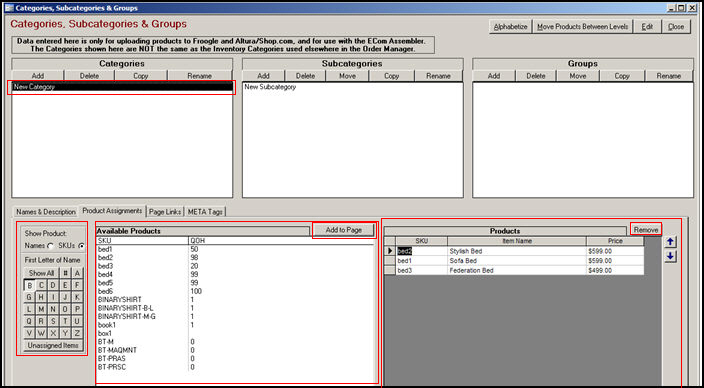
Task: Click Copy under Categories
Action: click(141, 76)
